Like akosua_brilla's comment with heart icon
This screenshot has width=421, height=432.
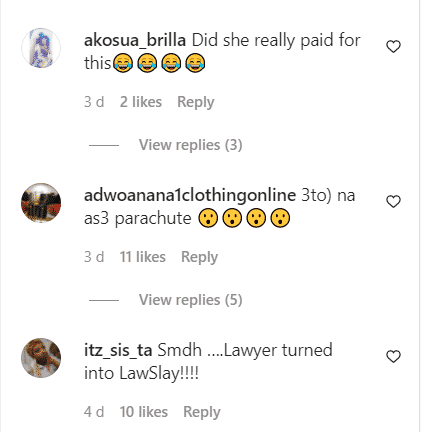[x=393, y=47]
